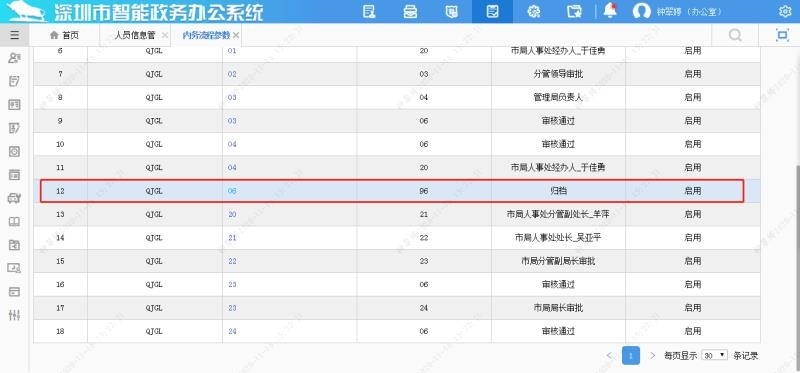Click link 06 in row 12
The image size is (800, 373).
click(x=232, y=191)
